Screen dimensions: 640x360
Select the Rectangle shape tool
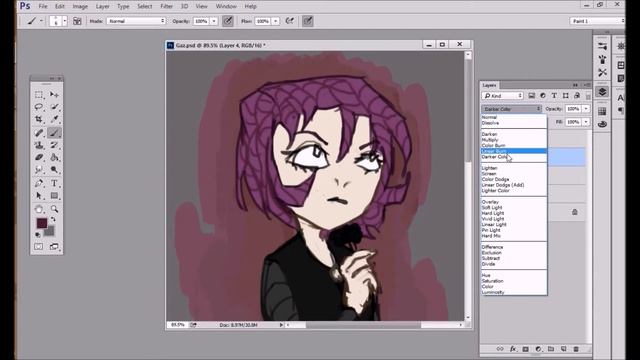(54, 196)
